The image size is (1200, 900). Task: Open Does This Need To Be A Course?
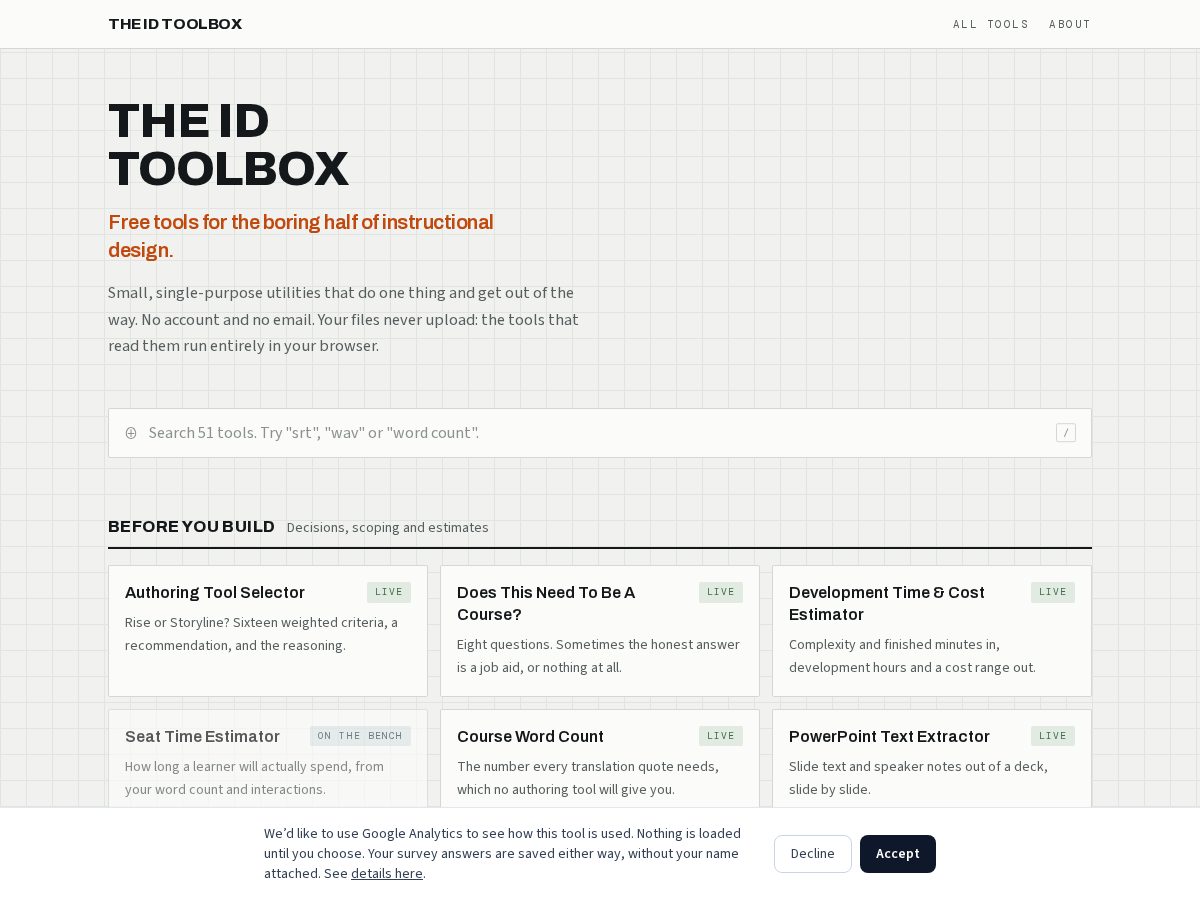tap(600, 631)
